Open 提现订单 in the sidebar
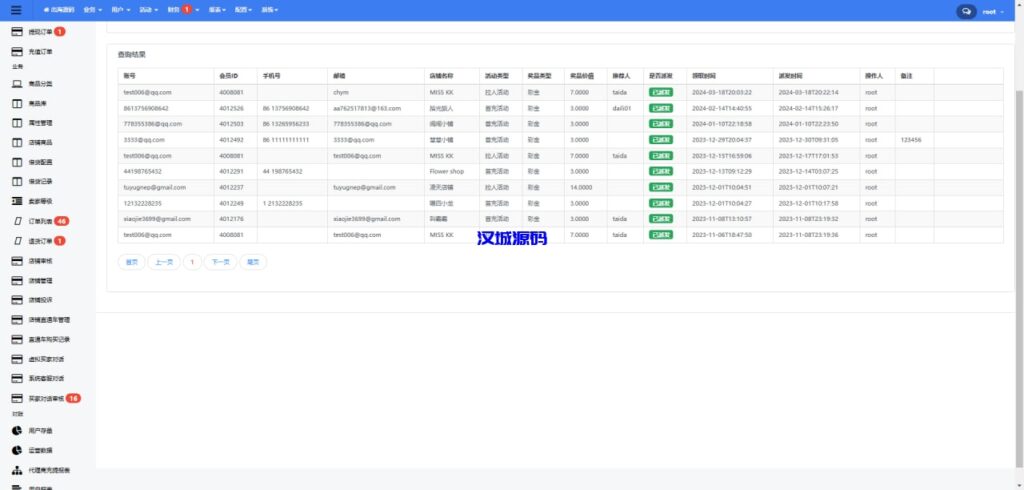Viewport: 1024px width, 490px height. click(x=40, y=32)
